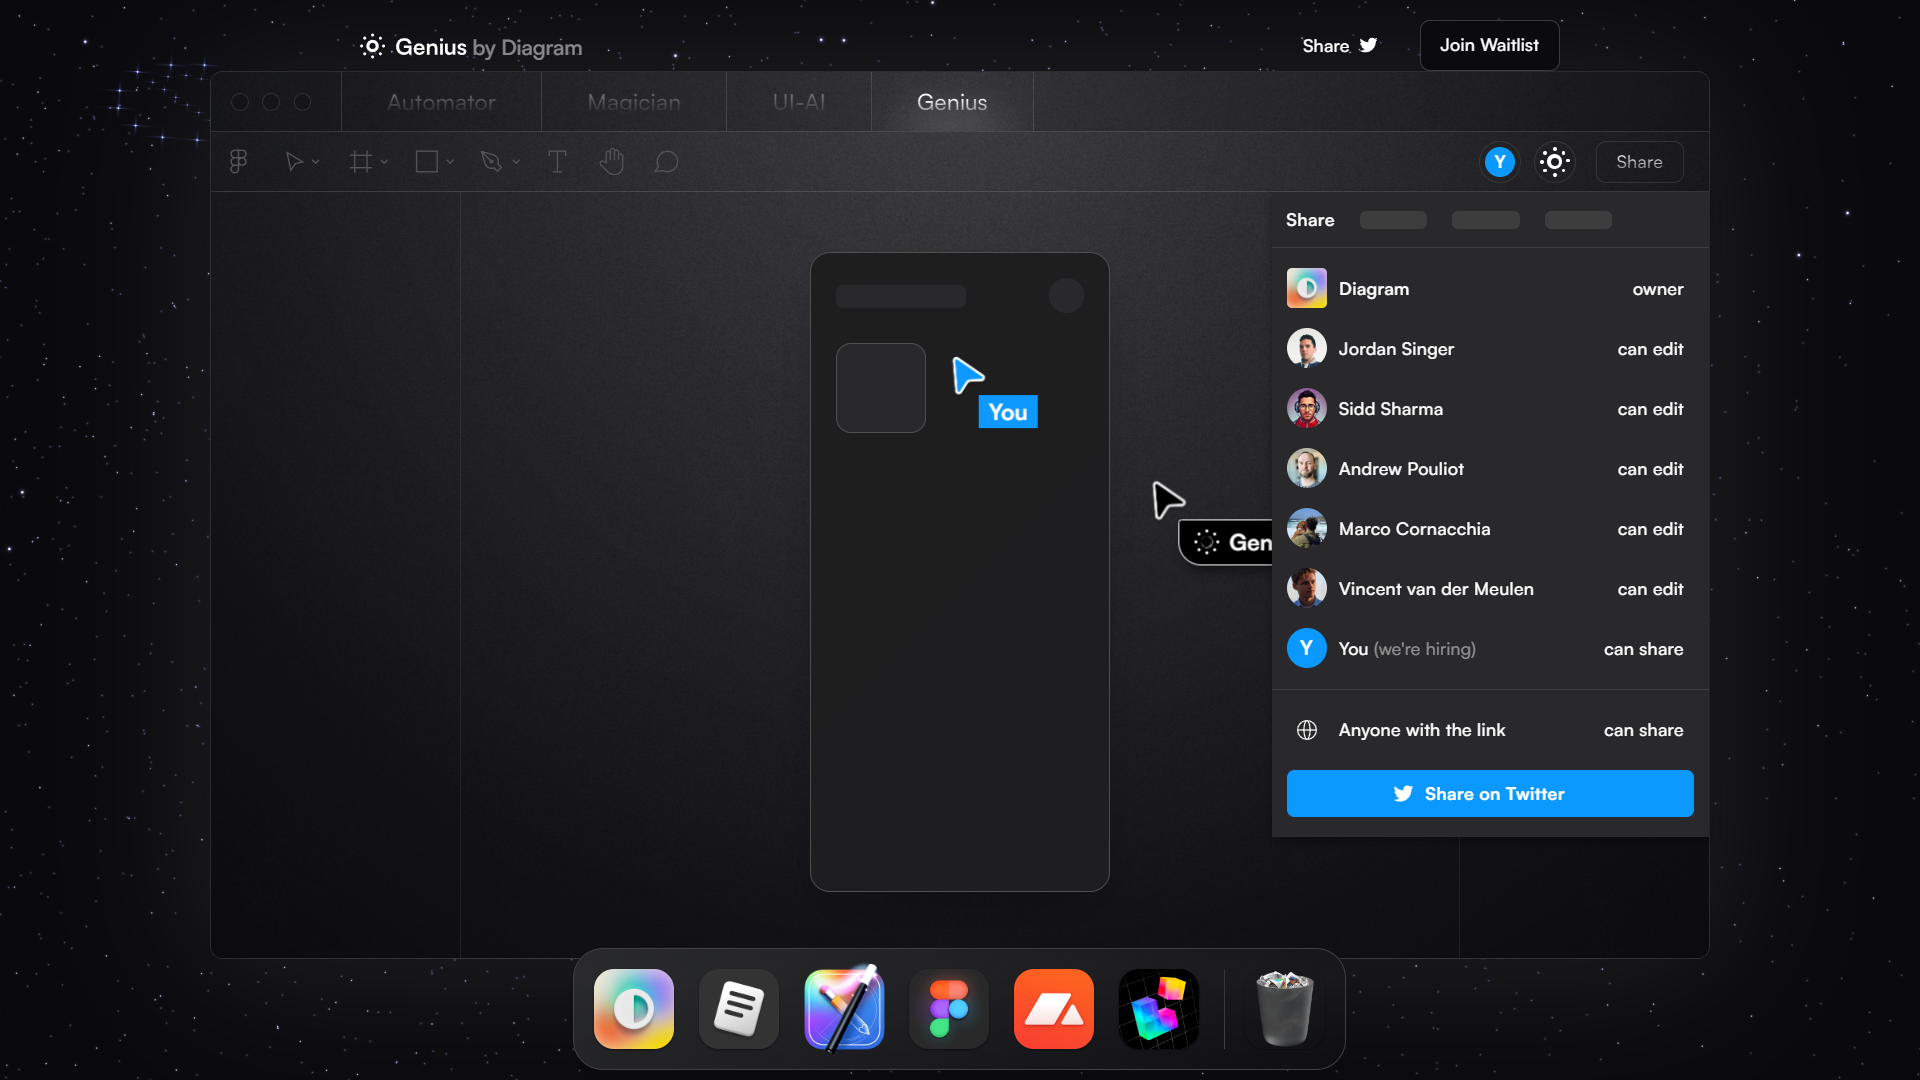Click the owner label next to Diagram
Viewport: 1920px width, 1080px height.
coord(1658,289)
